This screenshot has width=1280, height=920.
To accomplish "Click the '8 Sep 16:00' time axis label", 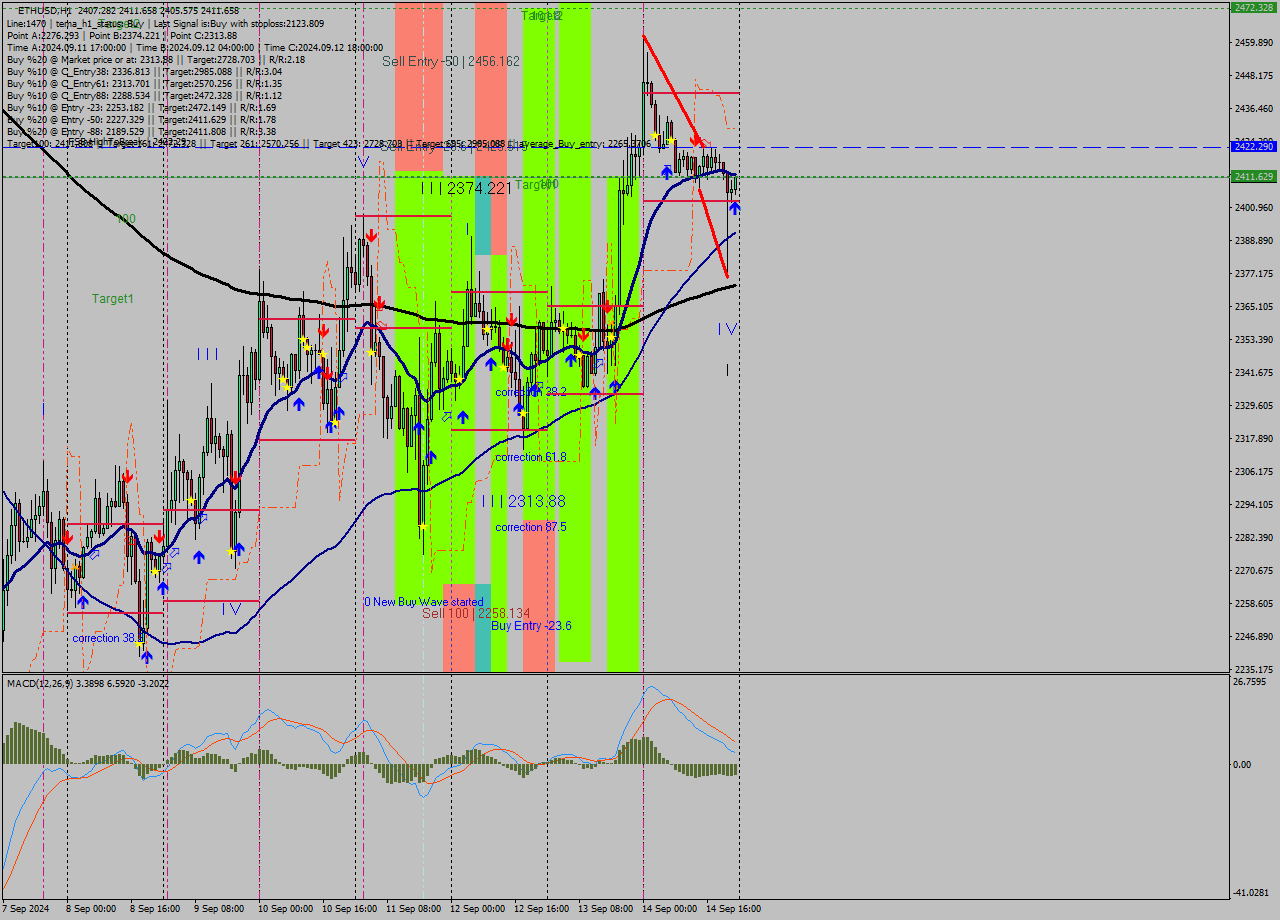I will tap(155, 909).
